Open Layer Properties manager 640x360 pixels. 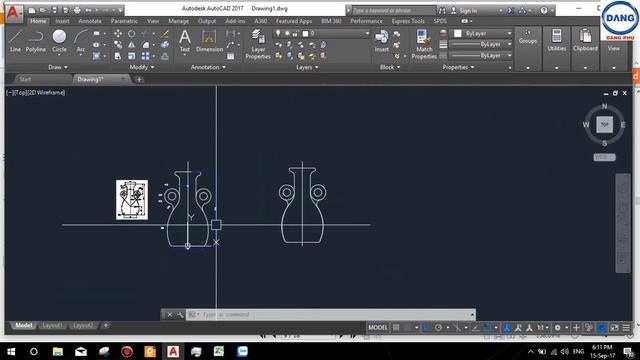258,44
